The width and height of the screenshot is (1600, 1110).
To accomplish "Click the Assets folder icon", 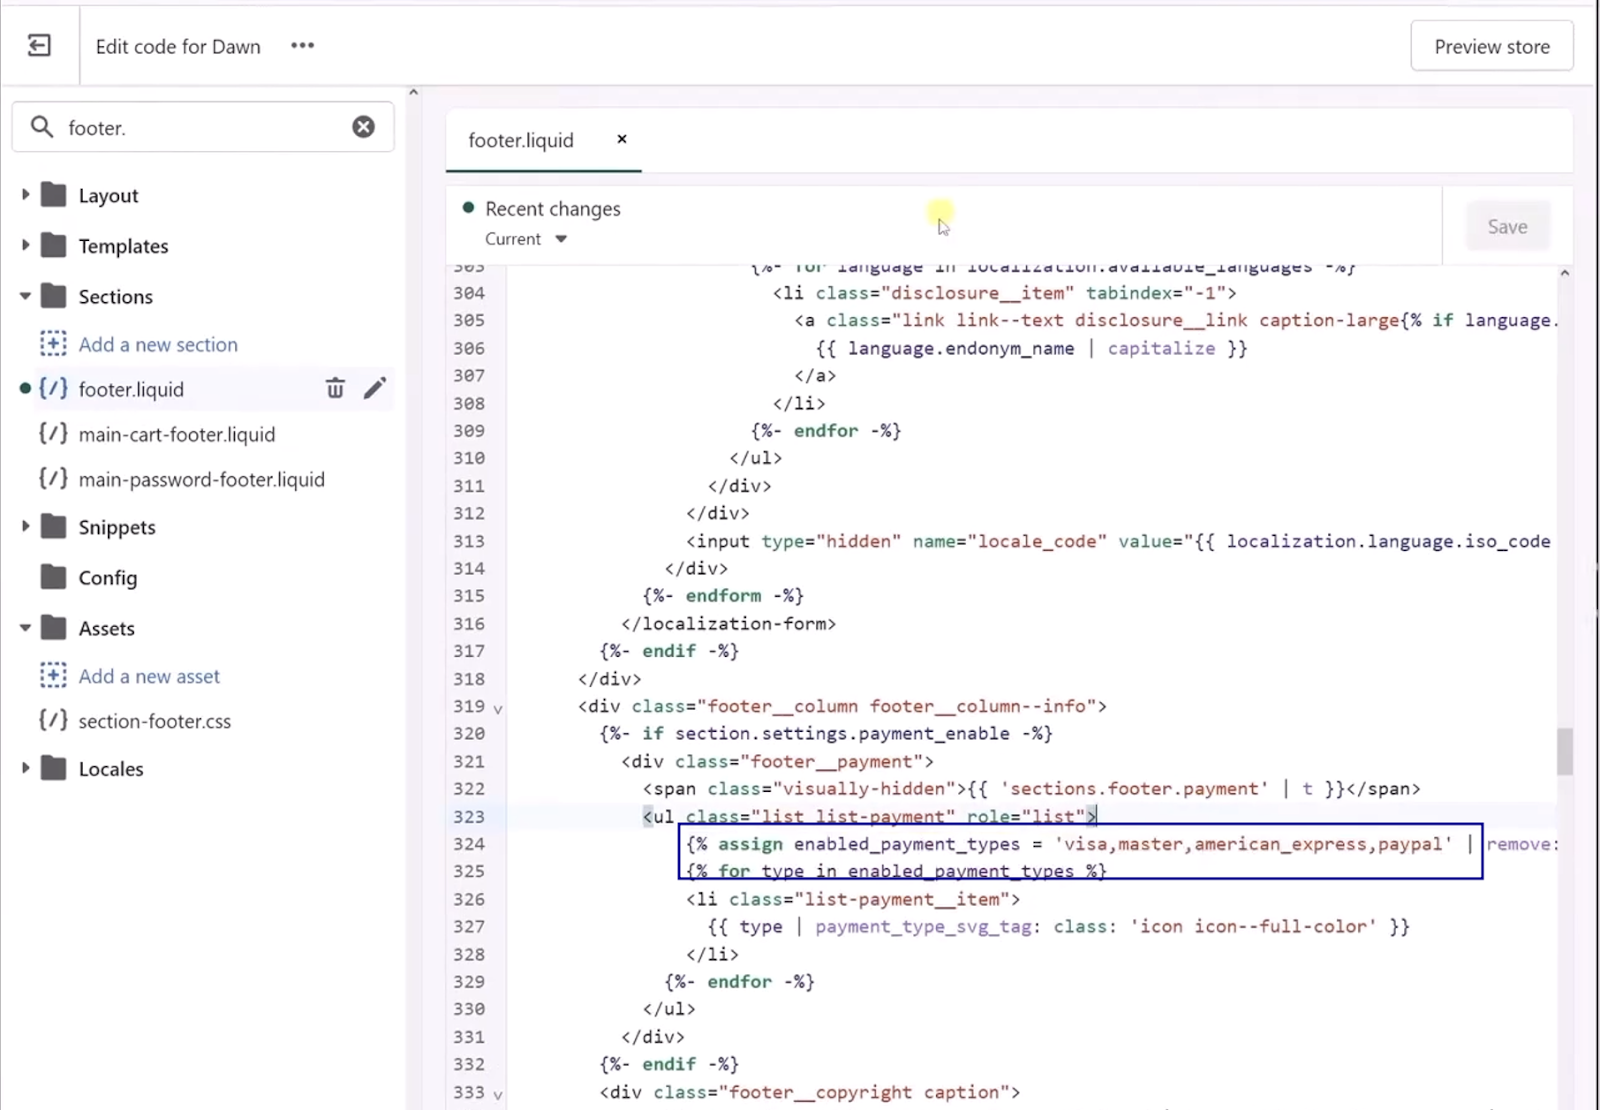I will pos(54,628).
